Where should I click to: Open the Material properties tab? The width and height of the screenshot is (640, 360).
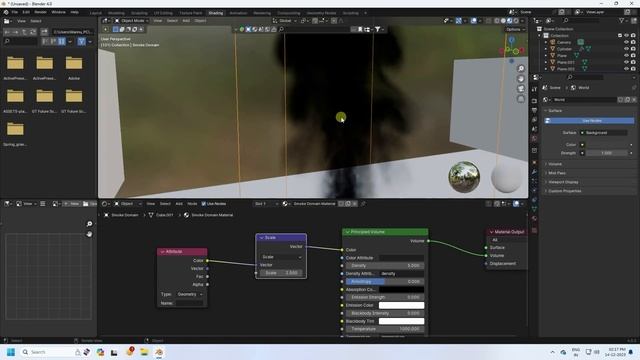point(534,219)
